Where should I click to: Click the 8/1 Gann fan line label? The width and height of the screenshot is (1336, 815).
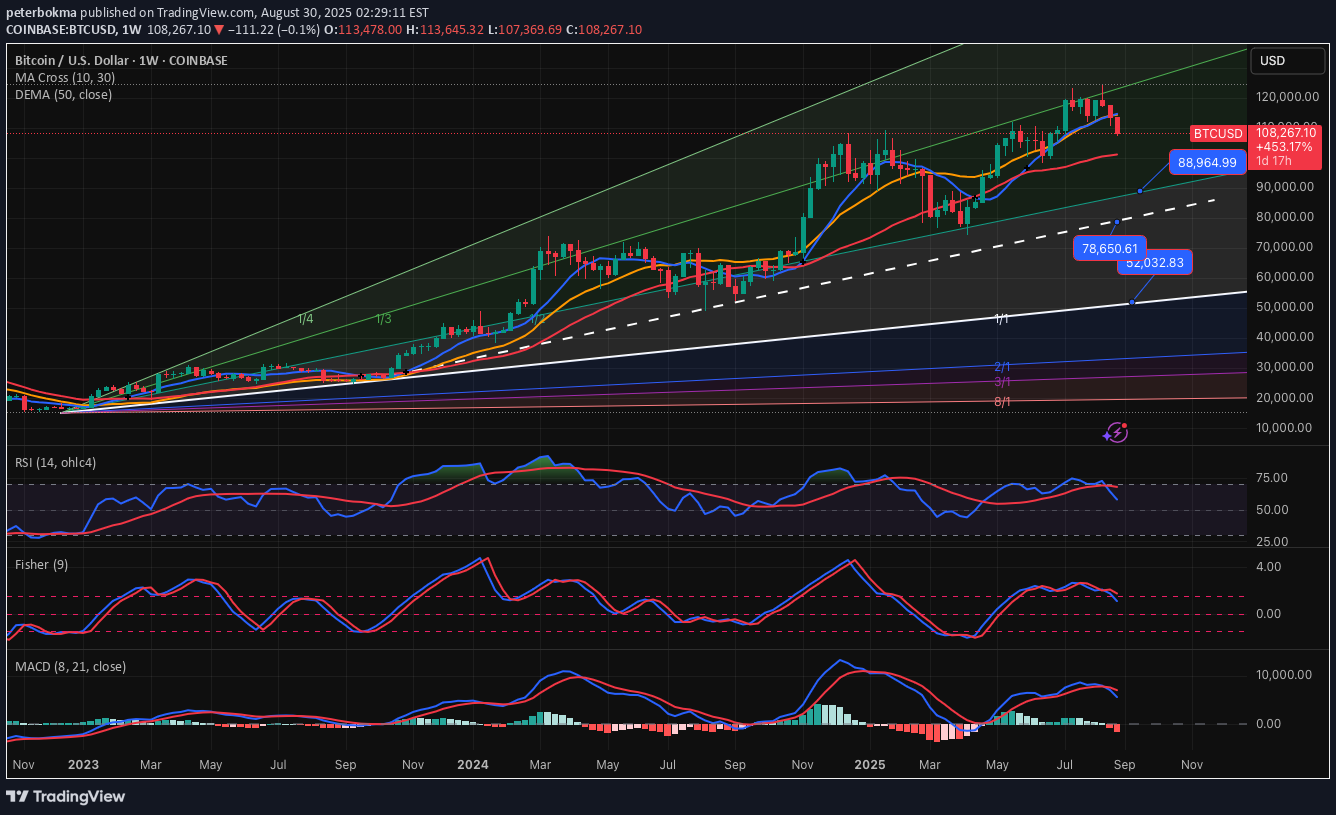pyautogui.click(x=1001, y=401)
